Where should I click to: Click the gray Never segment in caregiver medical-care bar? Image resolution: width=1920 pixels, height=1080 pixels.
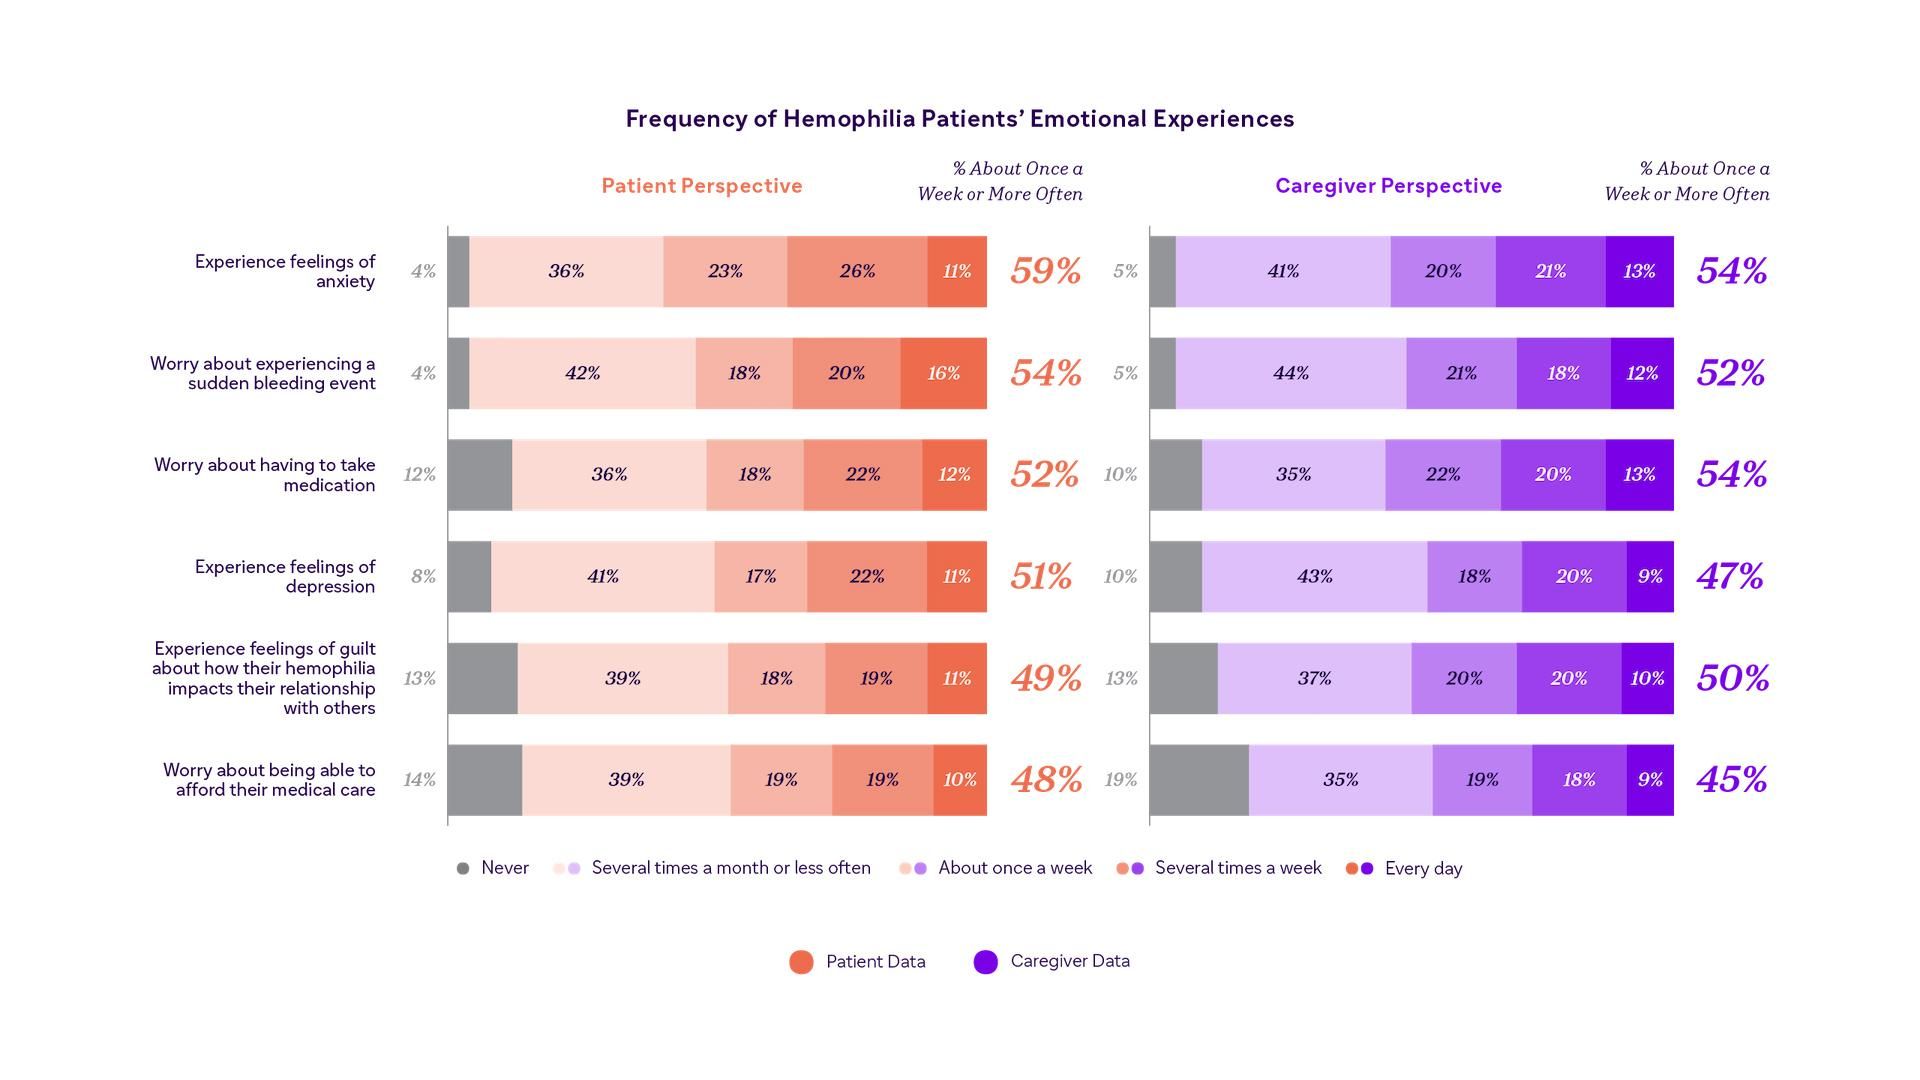point(1199,780)
